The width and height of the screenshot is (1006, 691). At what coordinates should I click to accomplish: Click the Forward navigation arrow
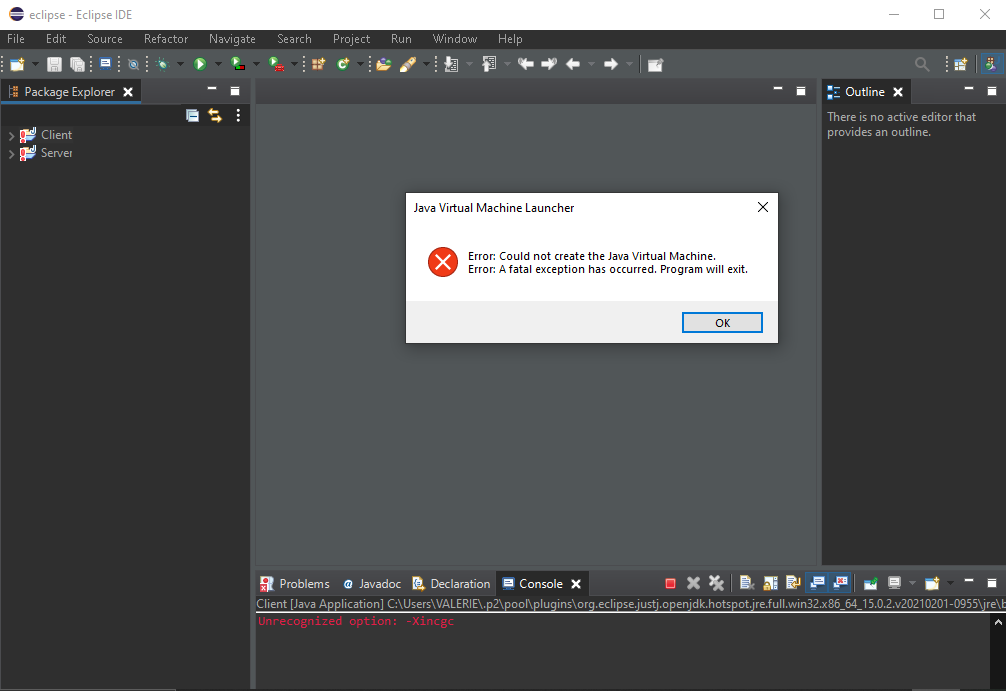[x=611, y=64]
